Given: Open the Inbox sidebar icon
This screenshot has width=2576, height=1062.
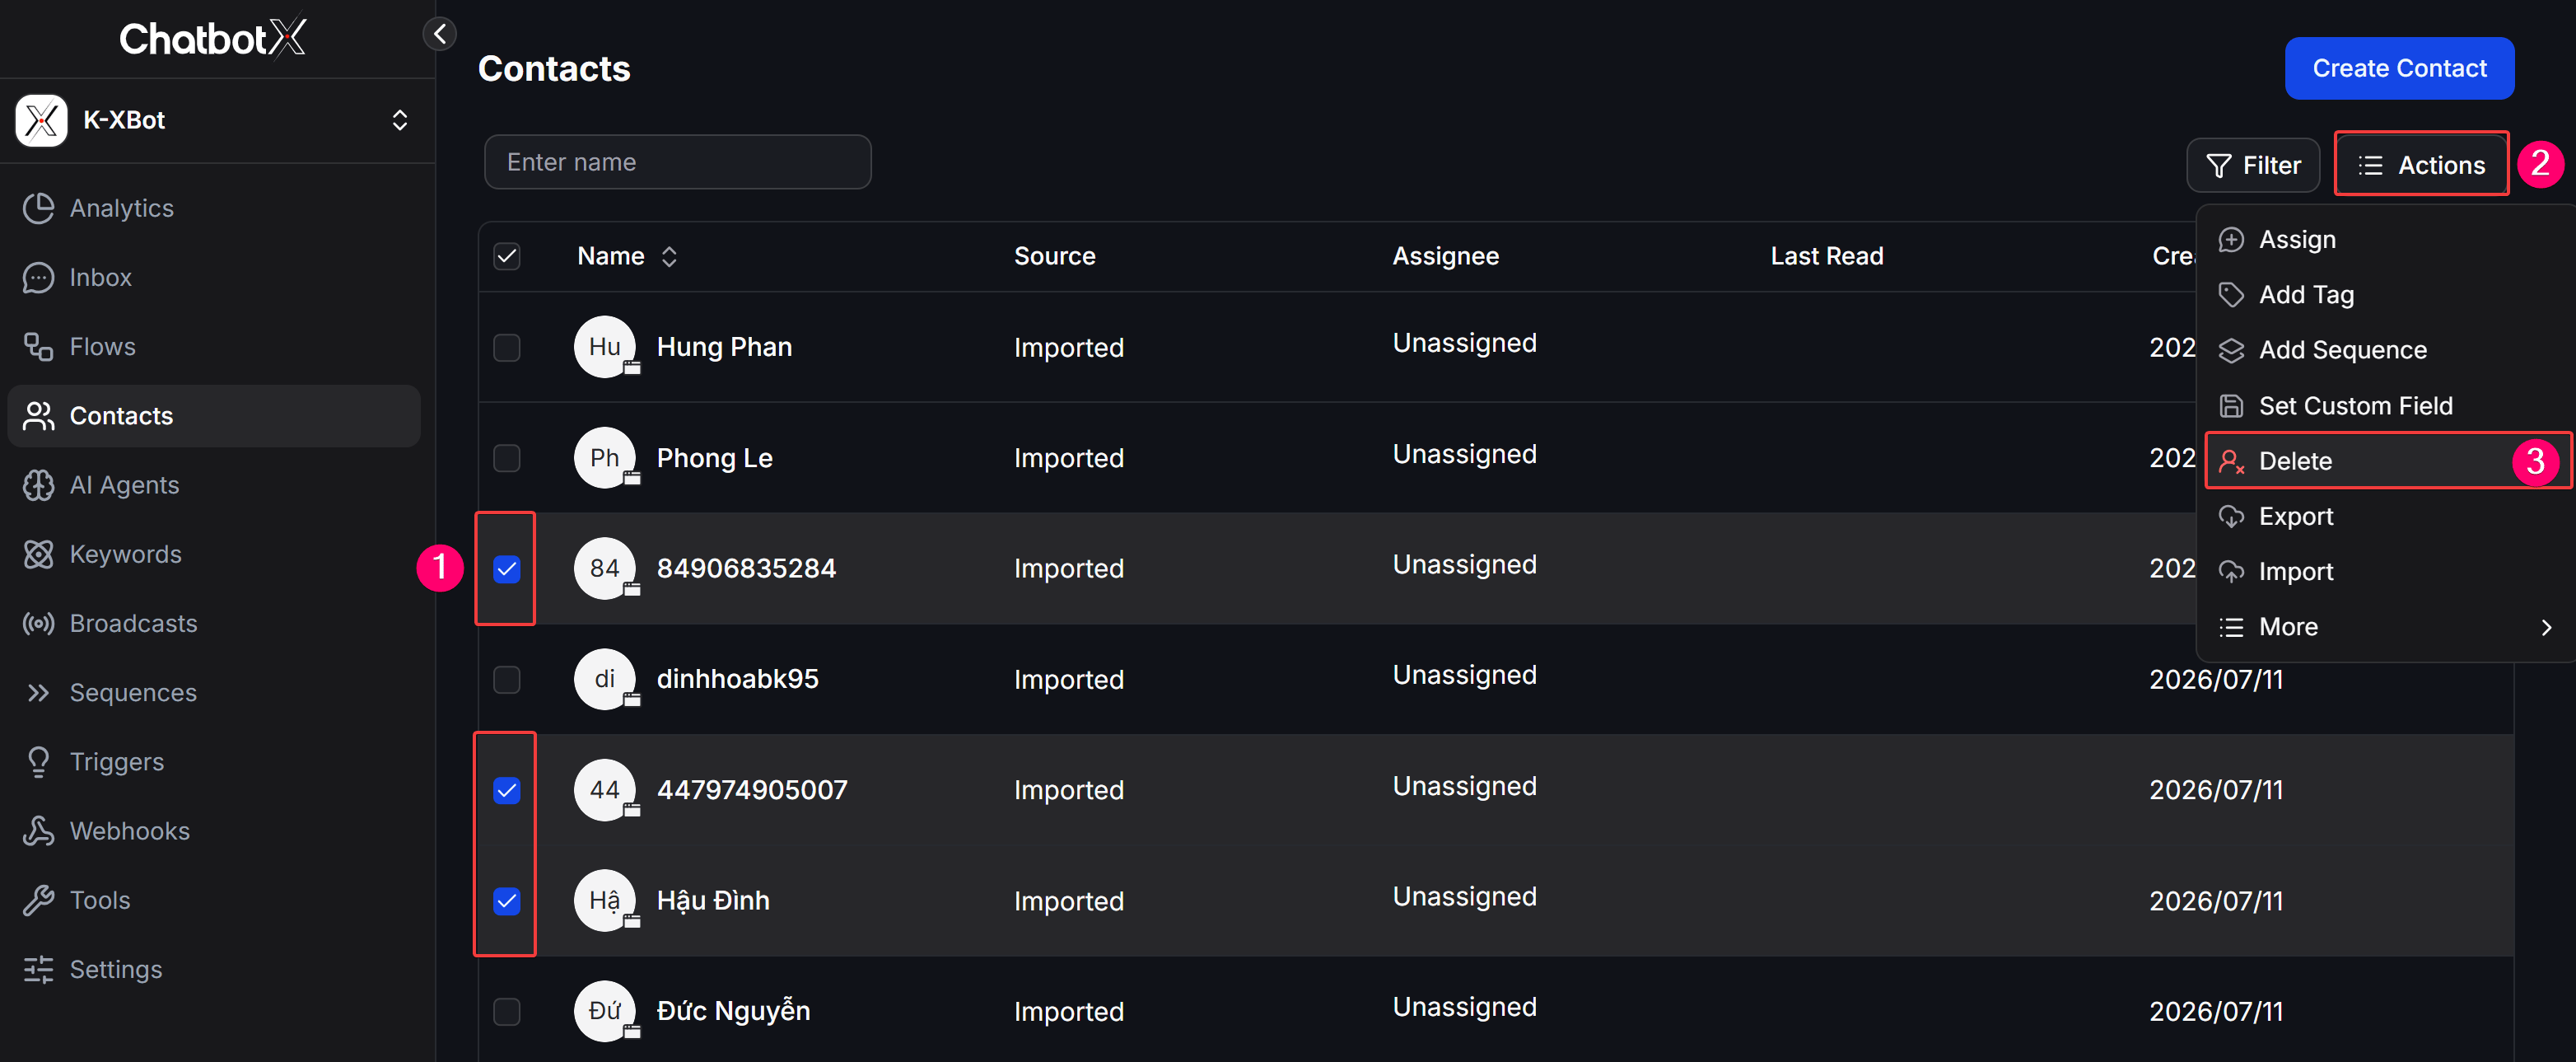Looking at the screenshot, I should (38, 277).
